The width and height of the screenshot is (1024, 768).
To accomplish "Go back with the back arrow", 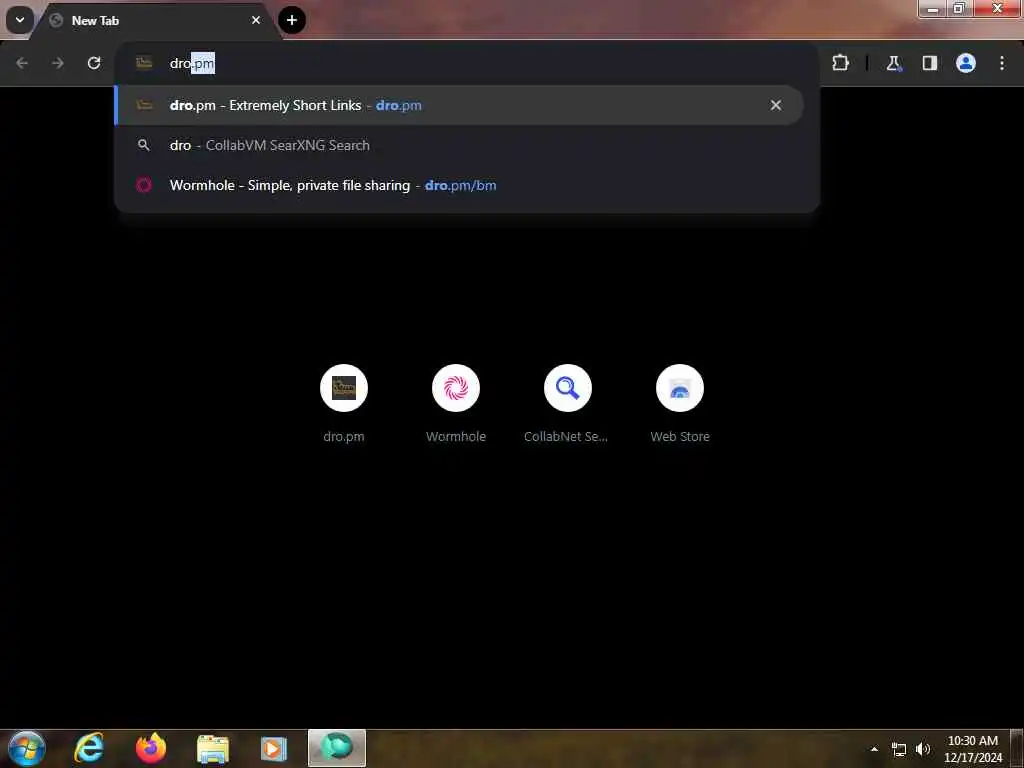I will 22,63.
